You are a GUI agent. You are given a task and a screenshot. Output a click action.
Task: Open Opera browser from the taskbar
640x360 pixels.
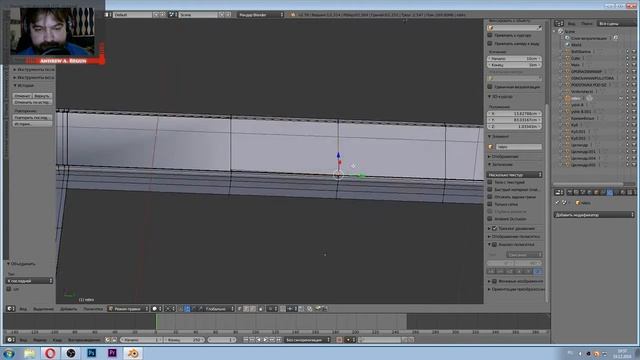50,353
